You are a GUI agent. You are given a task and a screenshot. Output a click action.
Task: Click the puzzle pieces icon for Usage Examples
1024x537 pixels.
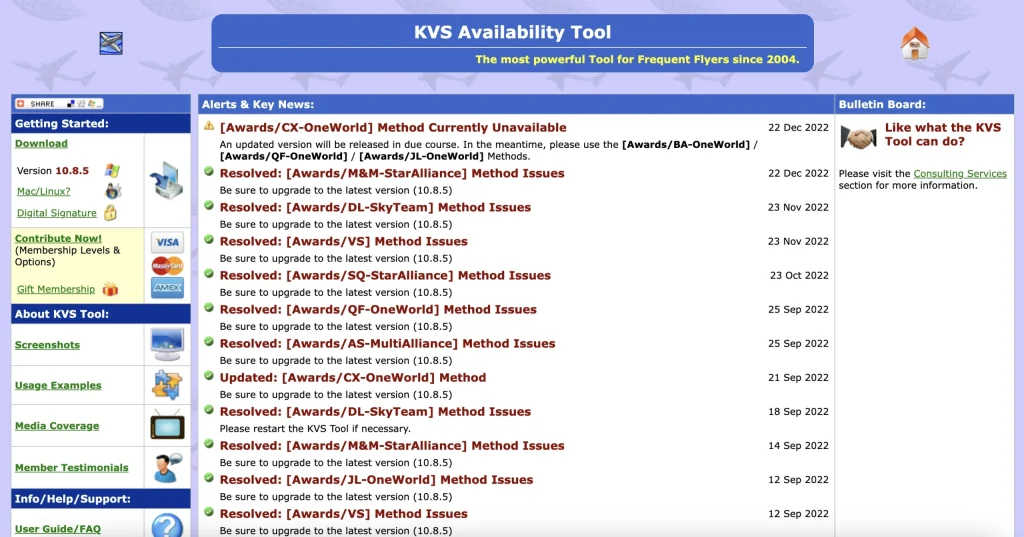[x=167, y=385]
